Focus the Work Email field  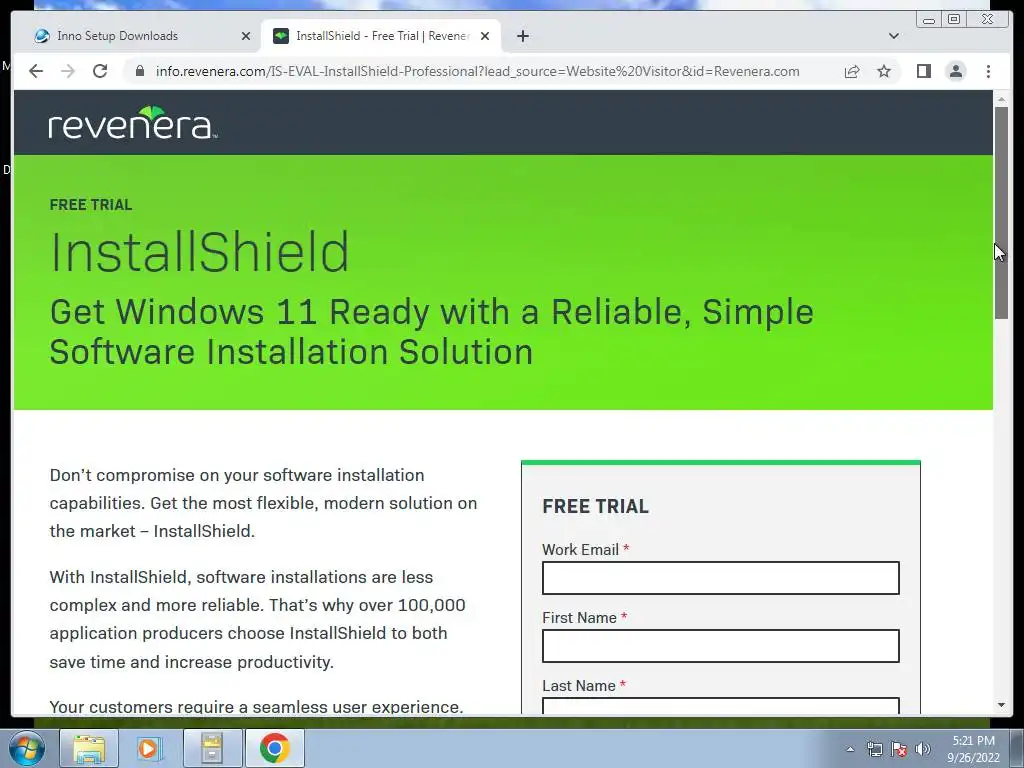[720, 578]
